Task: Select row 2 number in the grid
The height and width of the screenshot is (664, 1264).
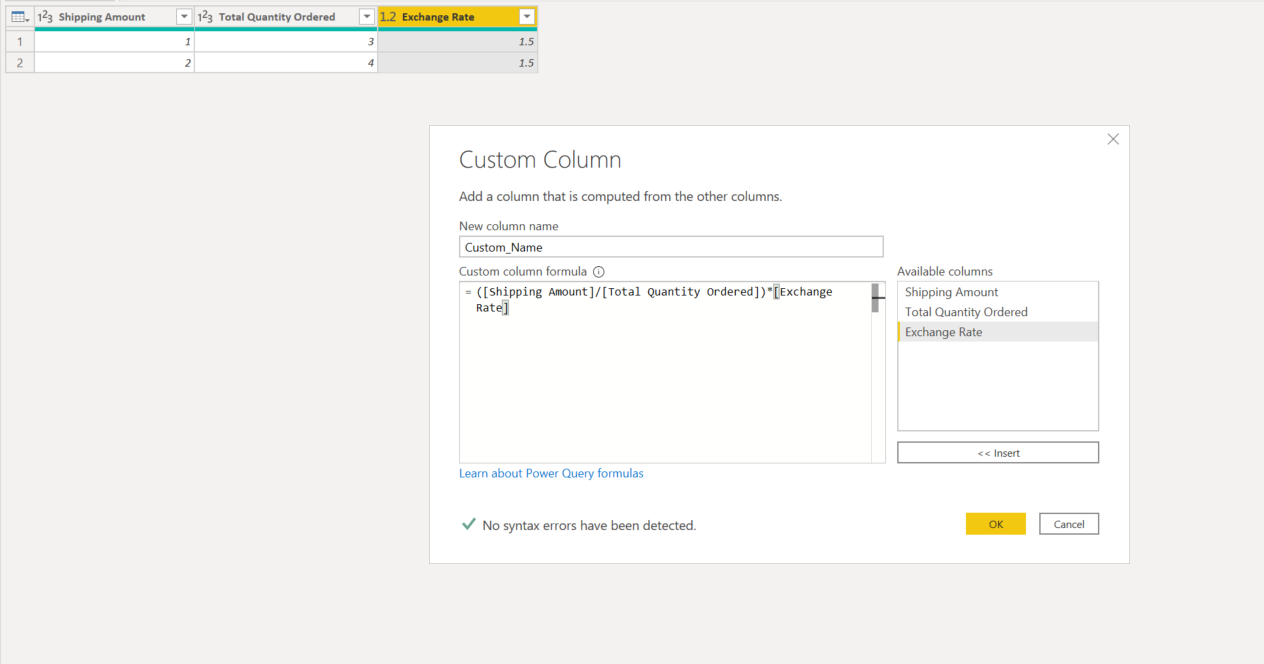Action: [20, 62]
